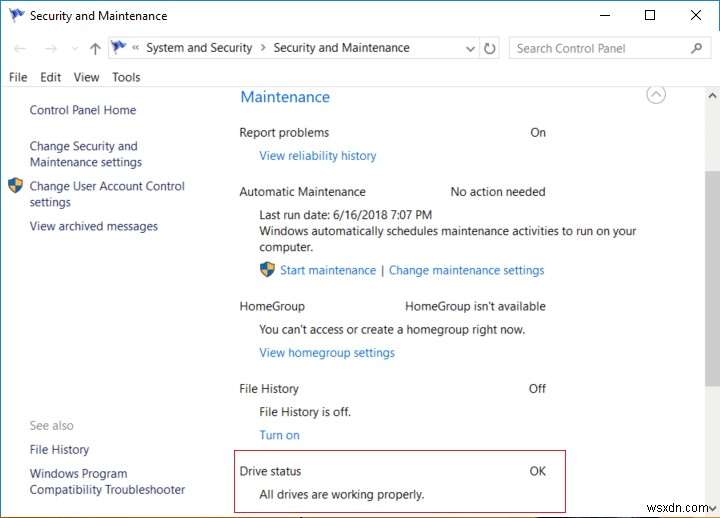Open View homegroup settings link

[327, 353]
